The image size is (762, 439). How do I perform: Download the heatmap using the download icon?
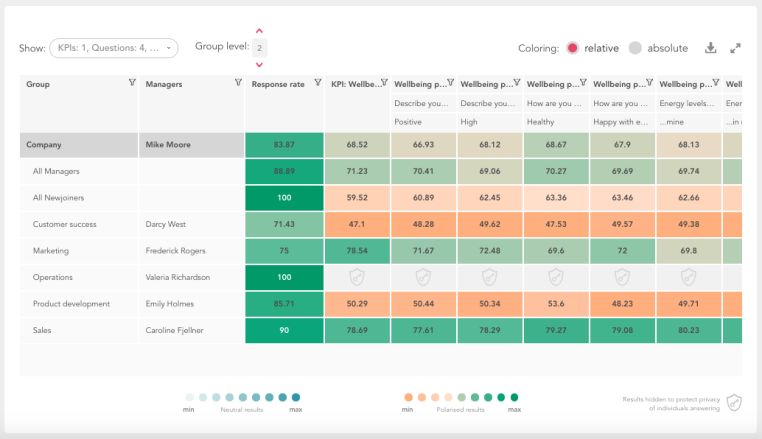[710, 48]
